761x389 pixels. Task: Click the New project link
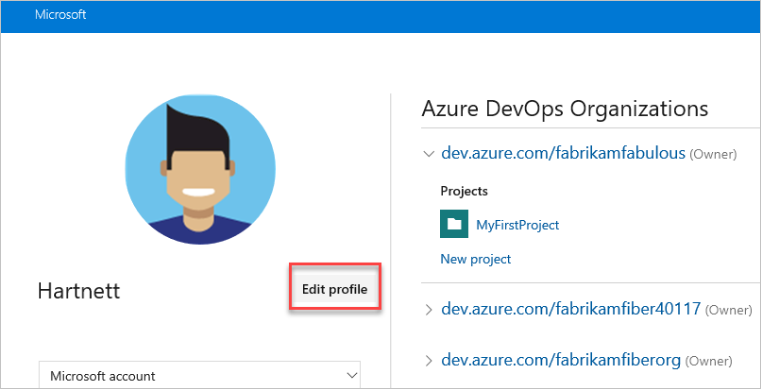pos(476,259)
